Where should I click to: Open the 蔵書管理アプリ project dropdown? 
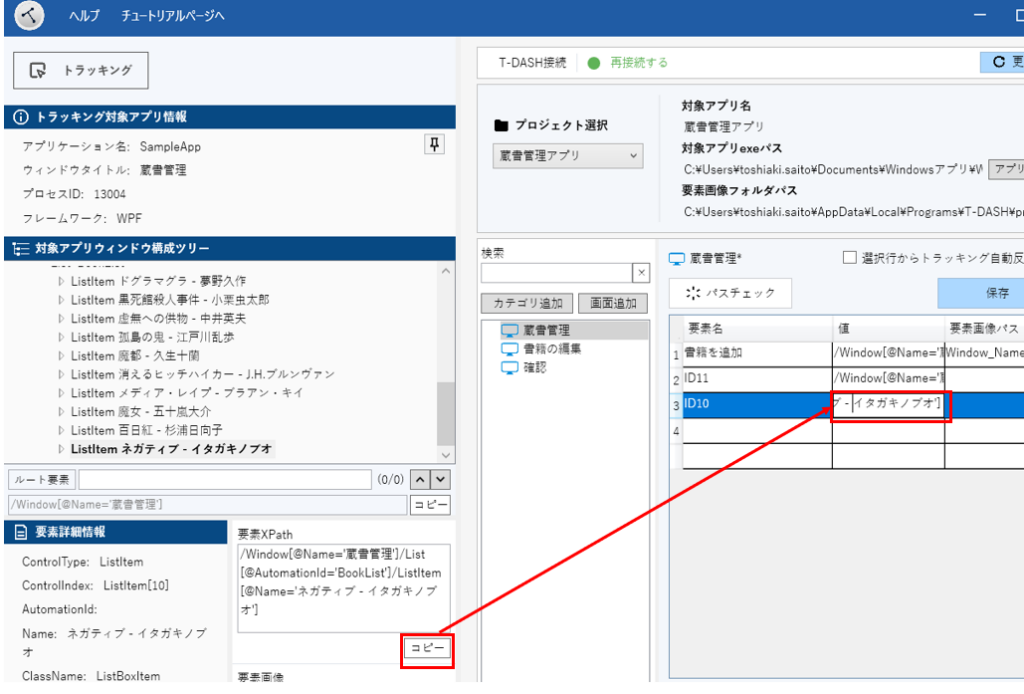(x=568, y=156)
